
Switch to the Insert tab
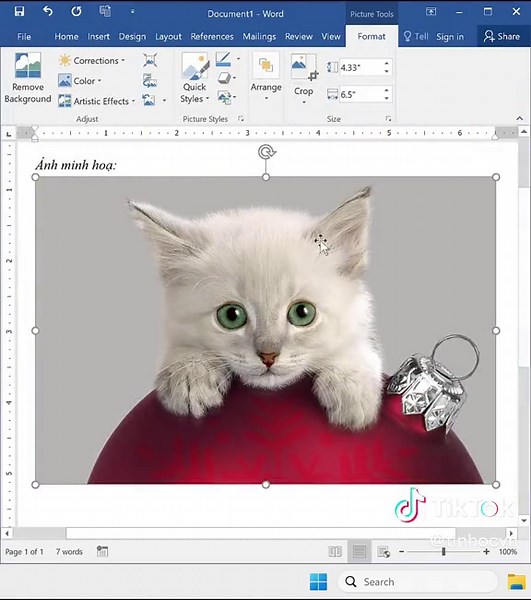coord(98,37)
